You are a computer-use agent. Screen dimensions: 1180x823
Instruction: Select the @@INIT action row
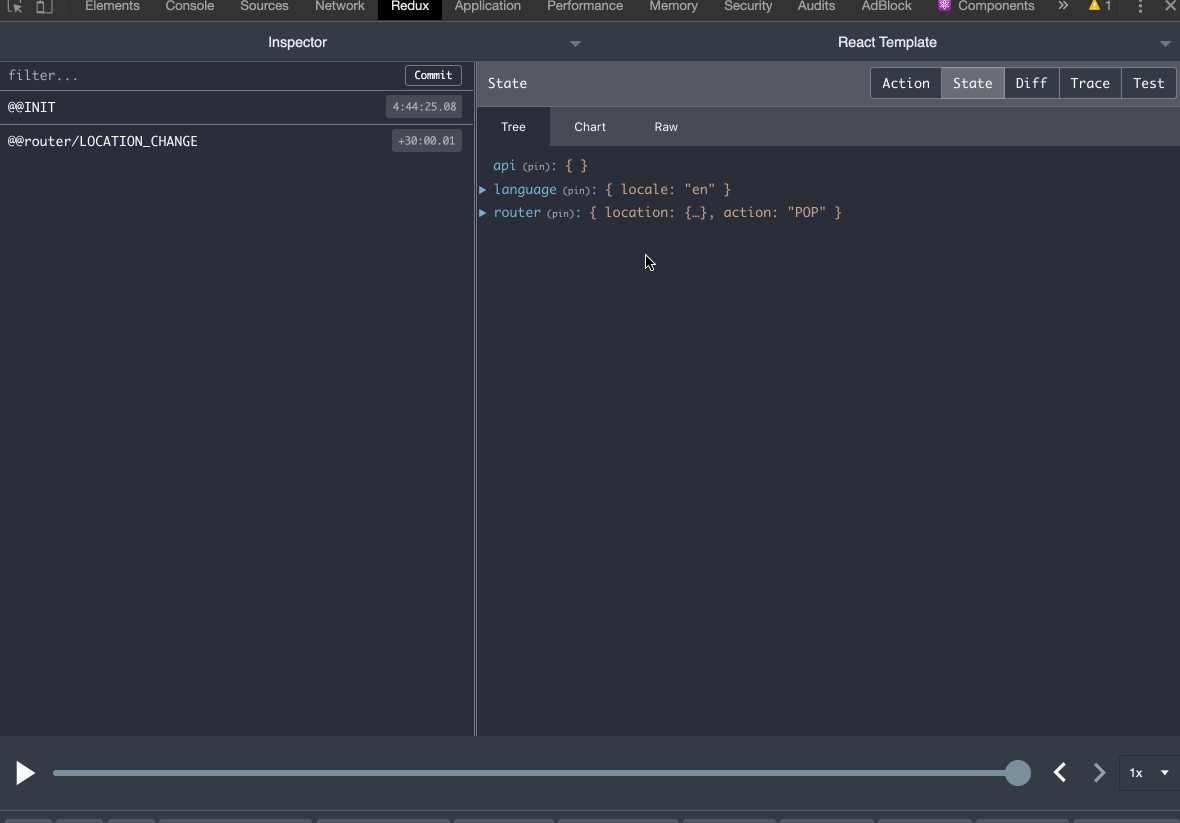pyautogui.click(x=236, y=107)
